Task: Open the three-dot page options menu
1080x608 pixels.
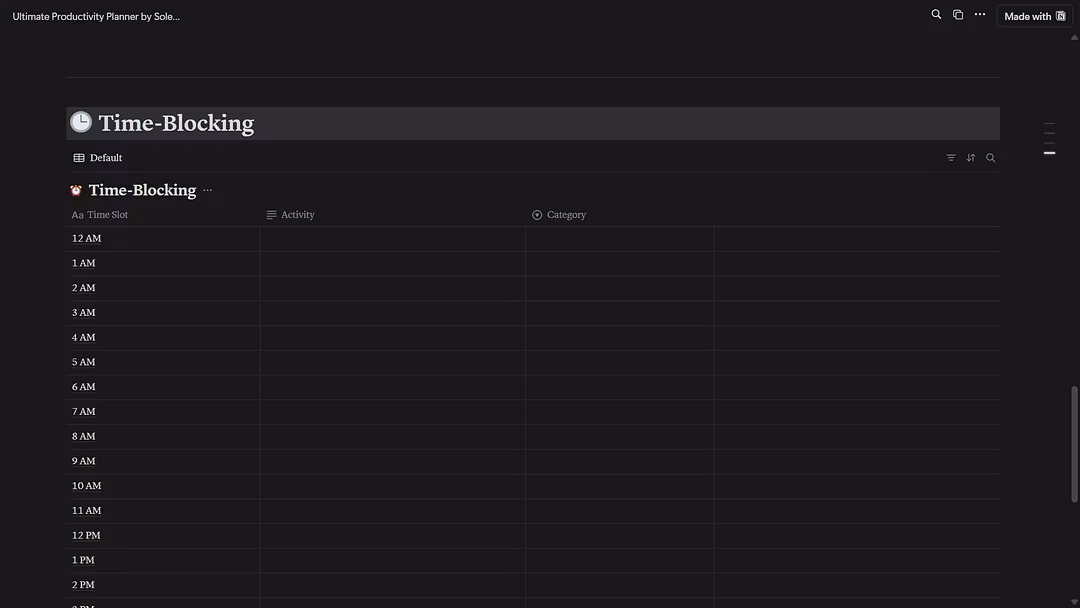Action: tap(980, 15)
